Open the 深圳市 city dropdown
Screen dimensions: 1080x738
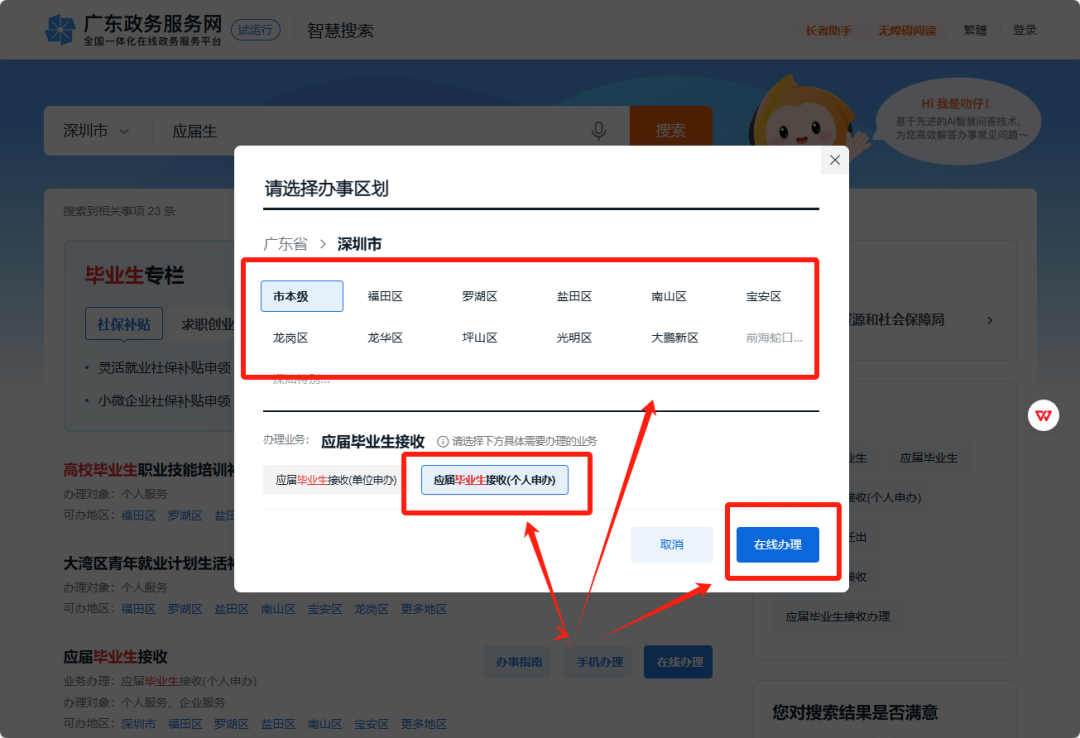(97, 131)
